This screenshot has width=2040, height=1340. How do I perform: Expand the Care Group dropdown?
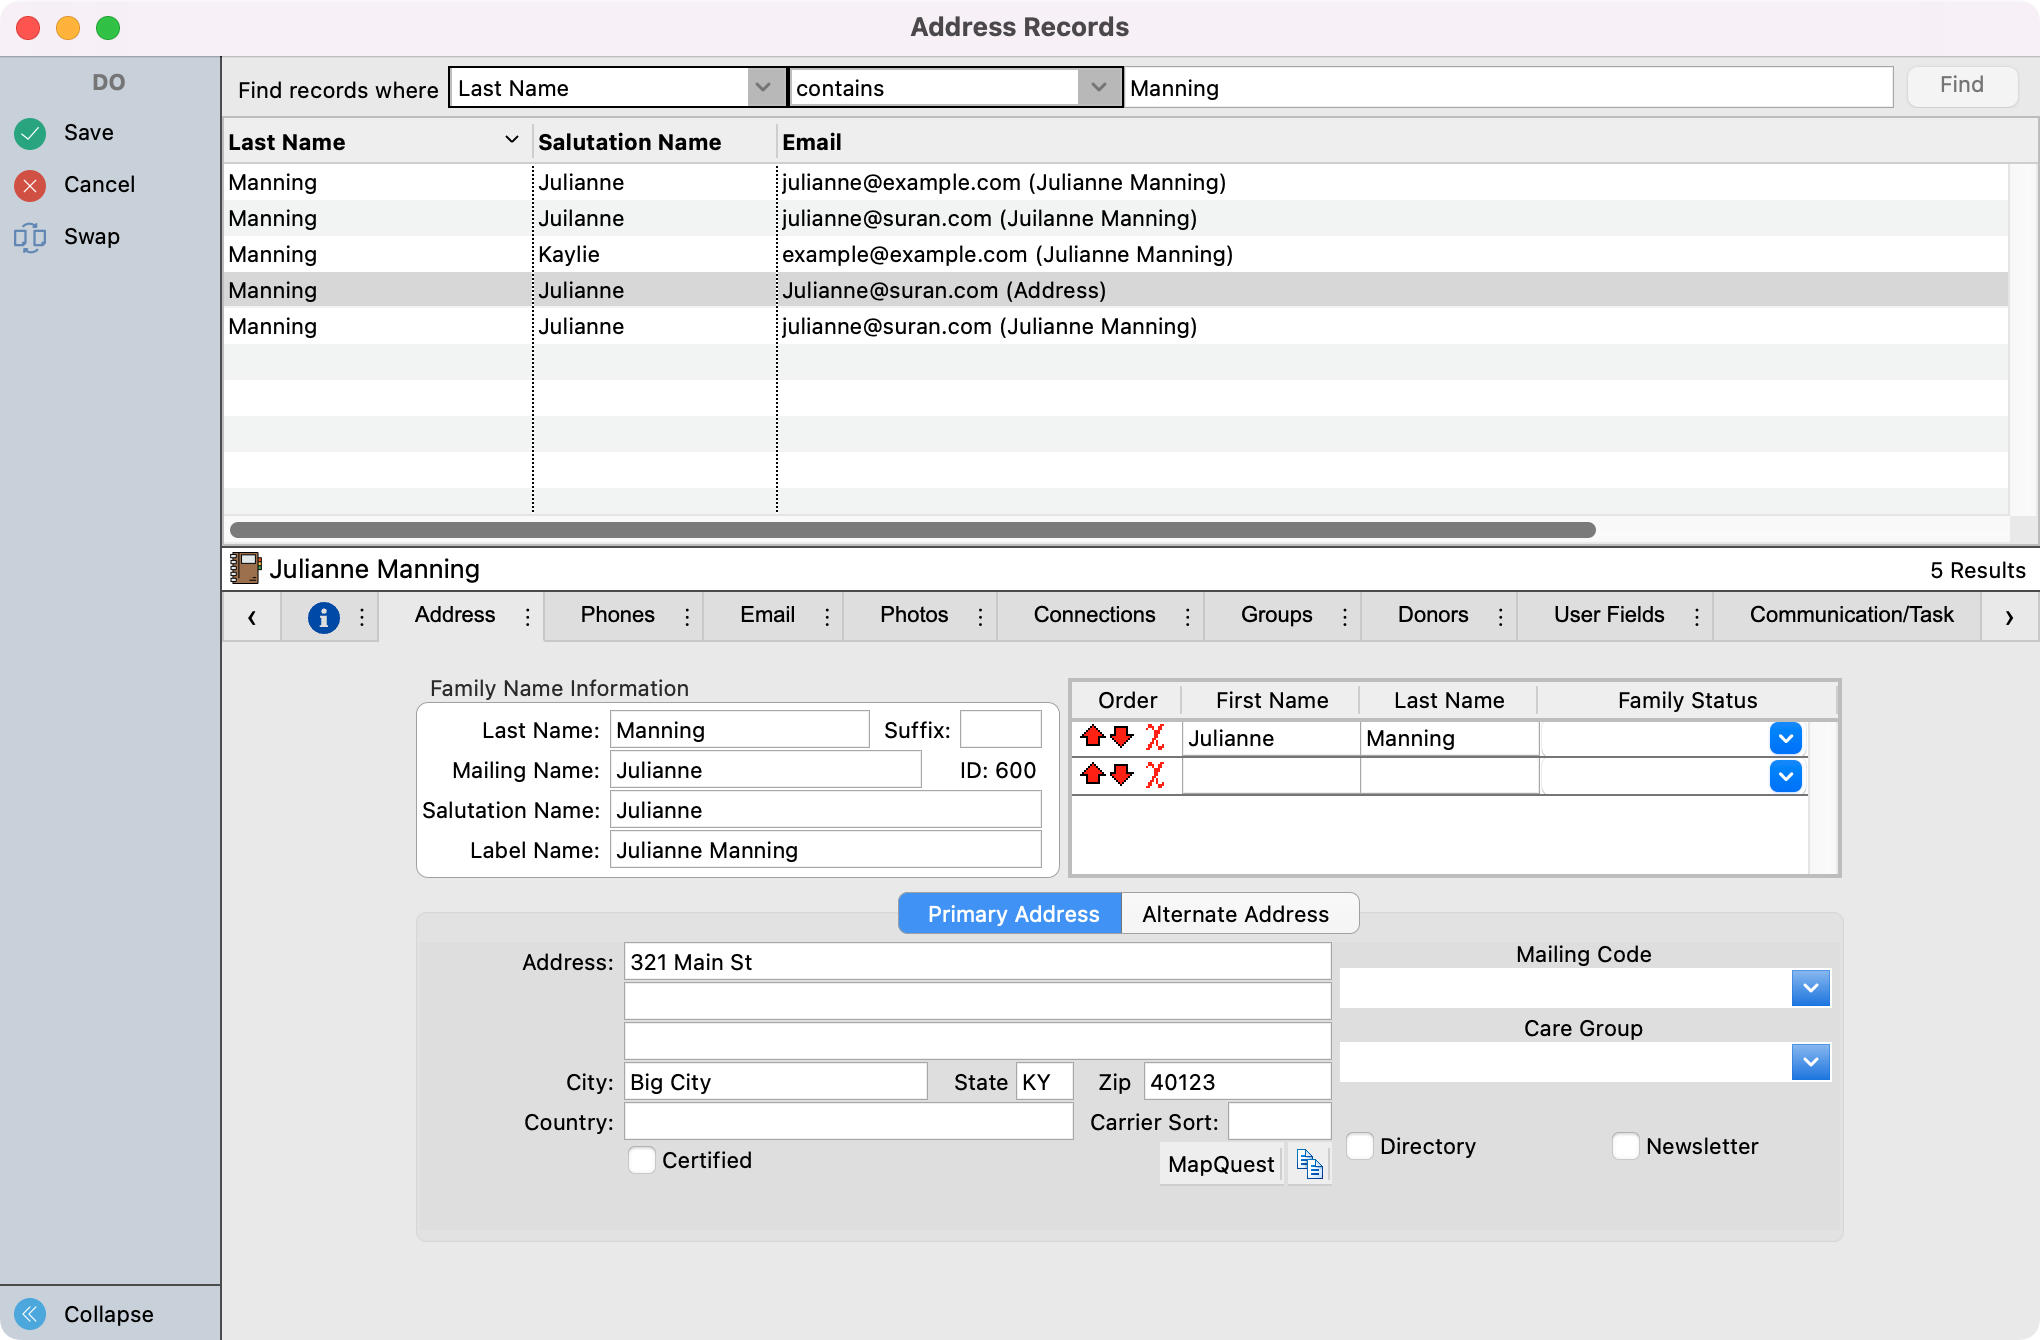point(1810,1062)
